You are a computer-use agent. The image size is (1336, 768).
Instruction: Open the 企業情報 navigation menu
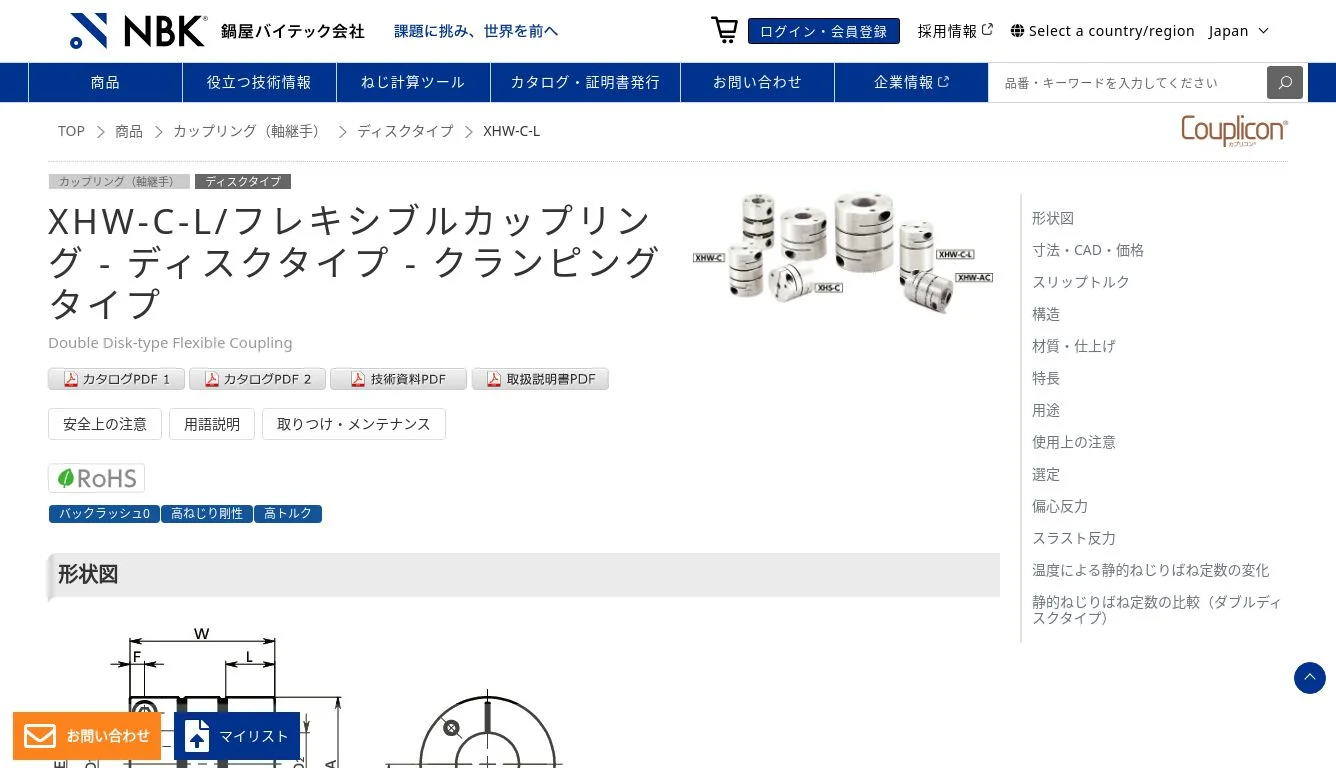tap(911, 82)
